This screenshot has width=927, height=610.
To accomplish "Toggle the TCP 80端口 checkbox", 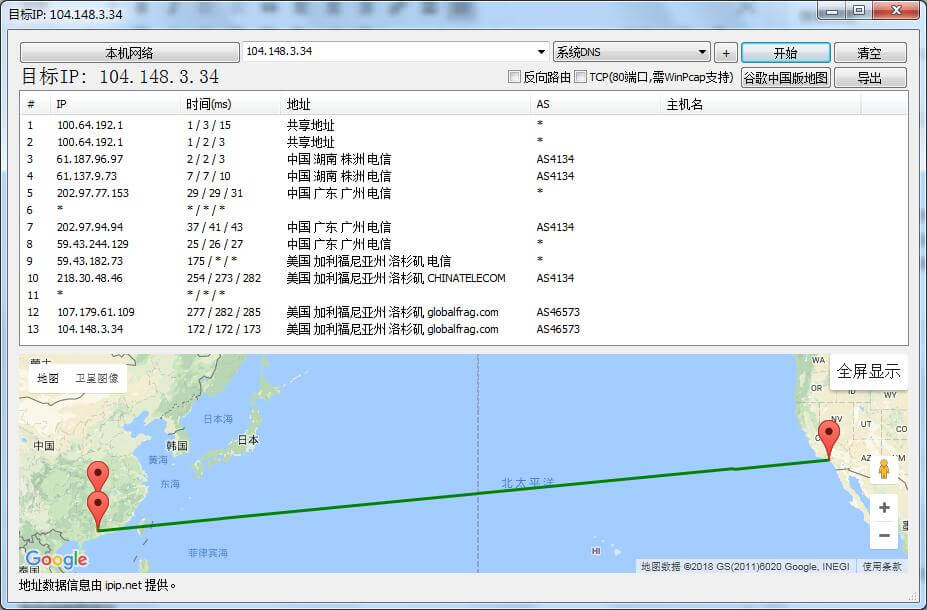I will pos(581,77).
